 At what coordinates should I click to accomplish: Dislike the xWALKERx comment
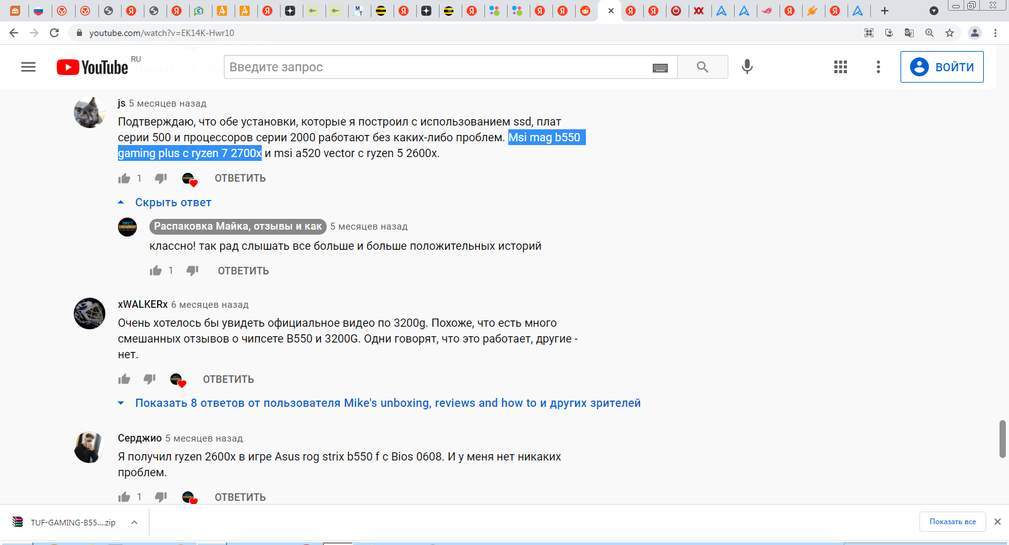pos(149,380)
